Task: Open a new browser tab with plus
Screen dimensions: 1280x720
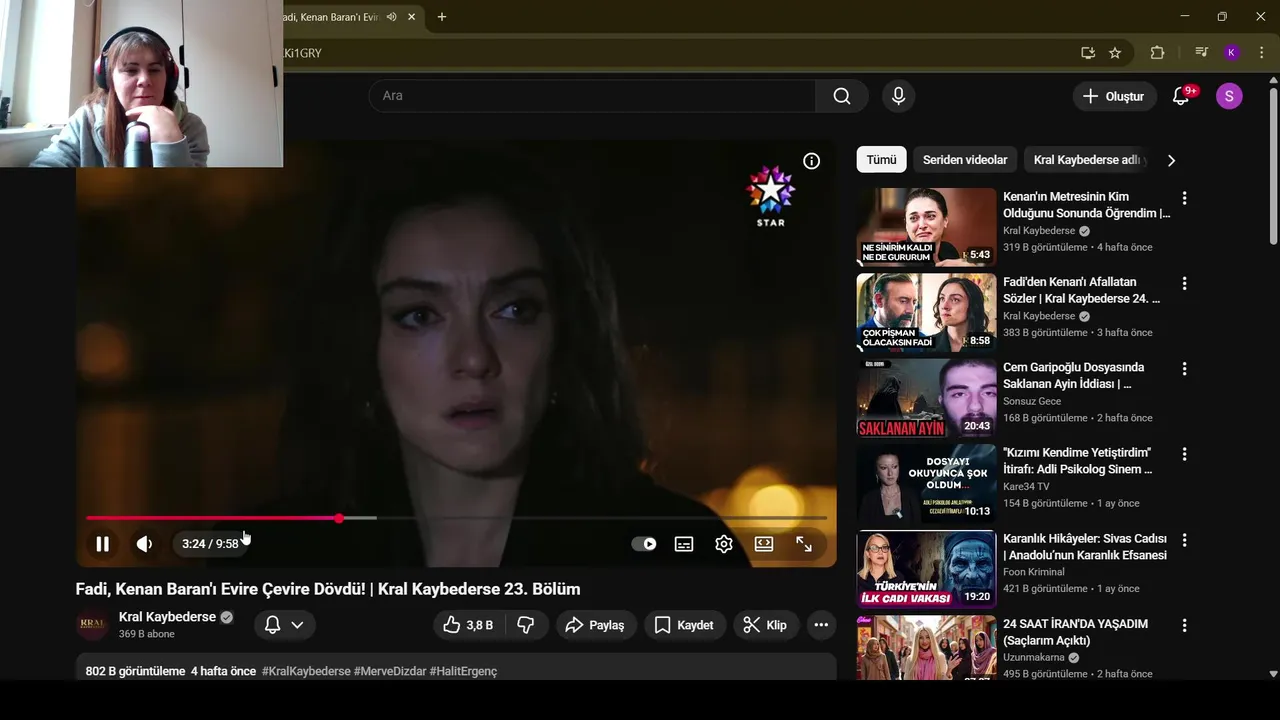Action: point(442,17)
